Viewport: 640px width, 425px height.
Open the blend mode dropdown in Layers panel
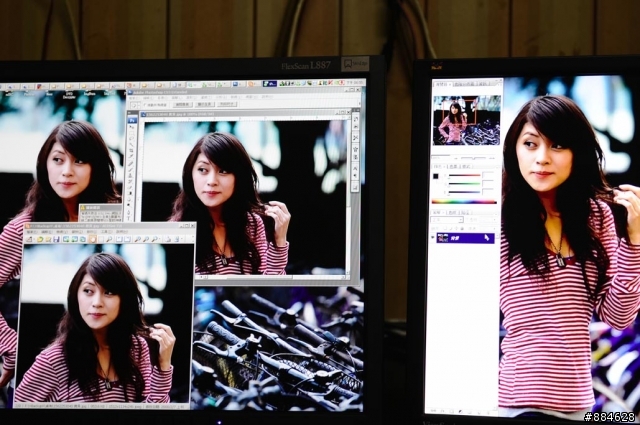tap(447, 220)
